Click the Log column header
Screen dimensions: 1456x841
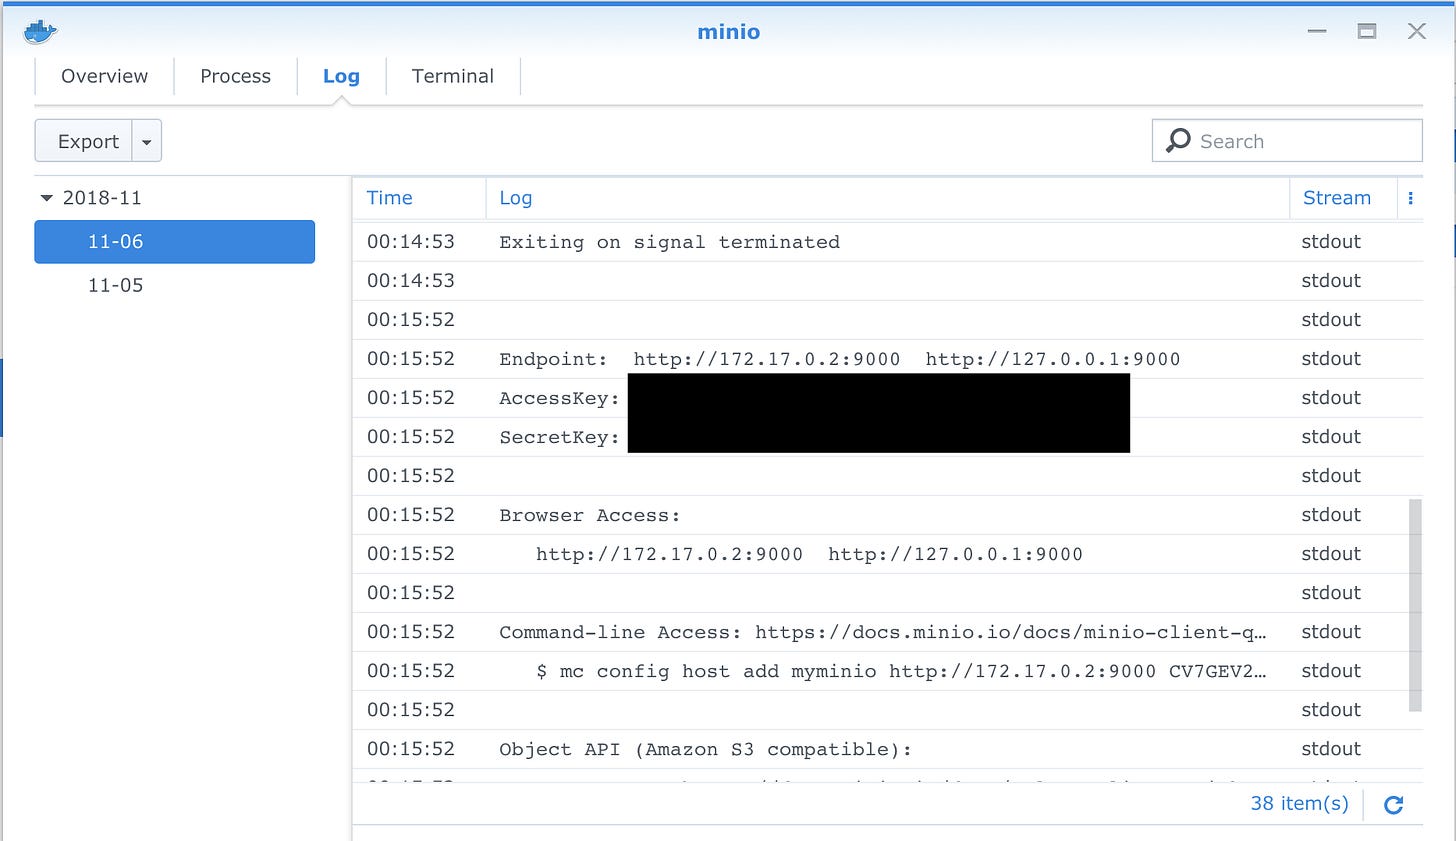coord(887,198)
